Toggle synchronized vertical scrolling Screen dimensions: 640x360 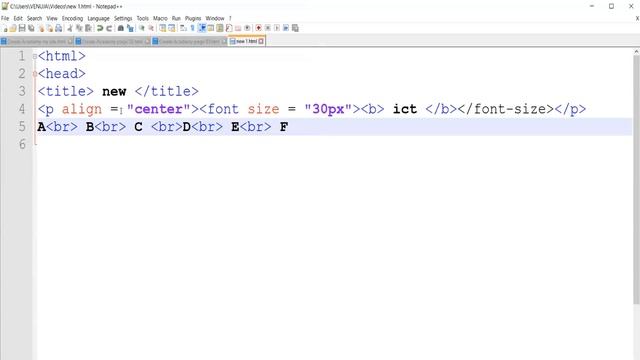[162, 28]
